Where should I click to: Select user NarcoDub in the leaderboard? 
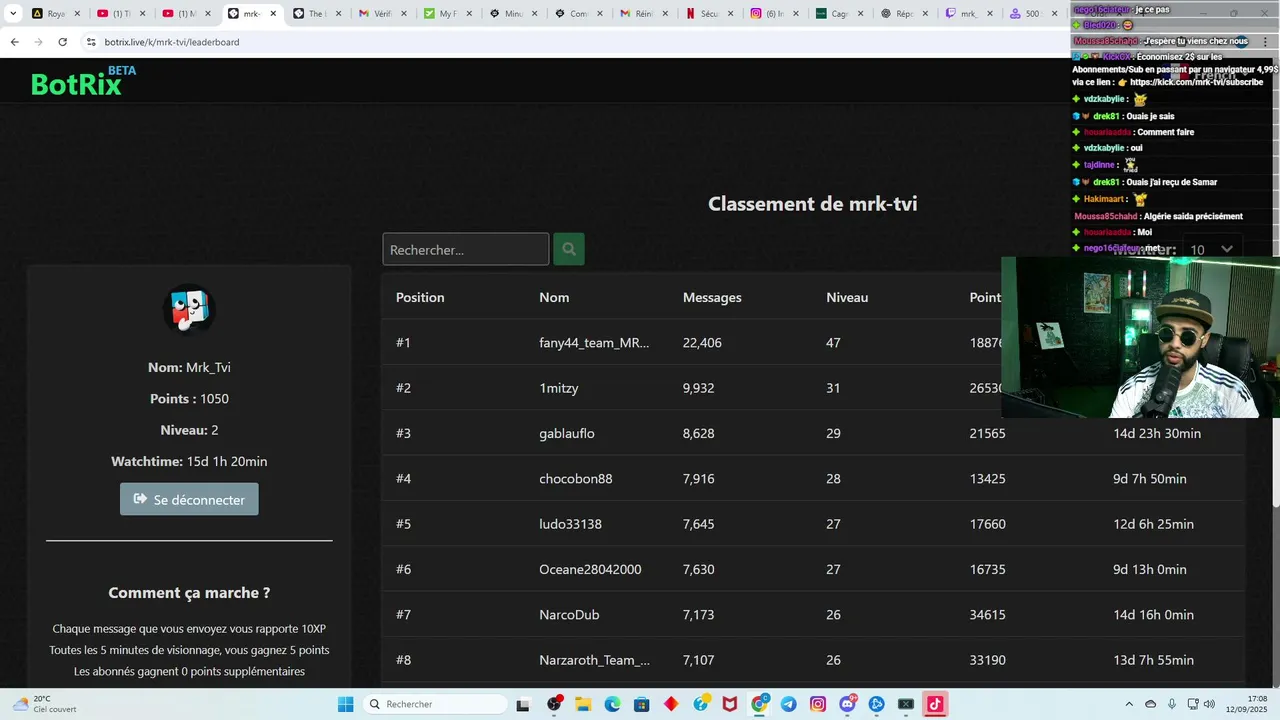tap(569, 615)
